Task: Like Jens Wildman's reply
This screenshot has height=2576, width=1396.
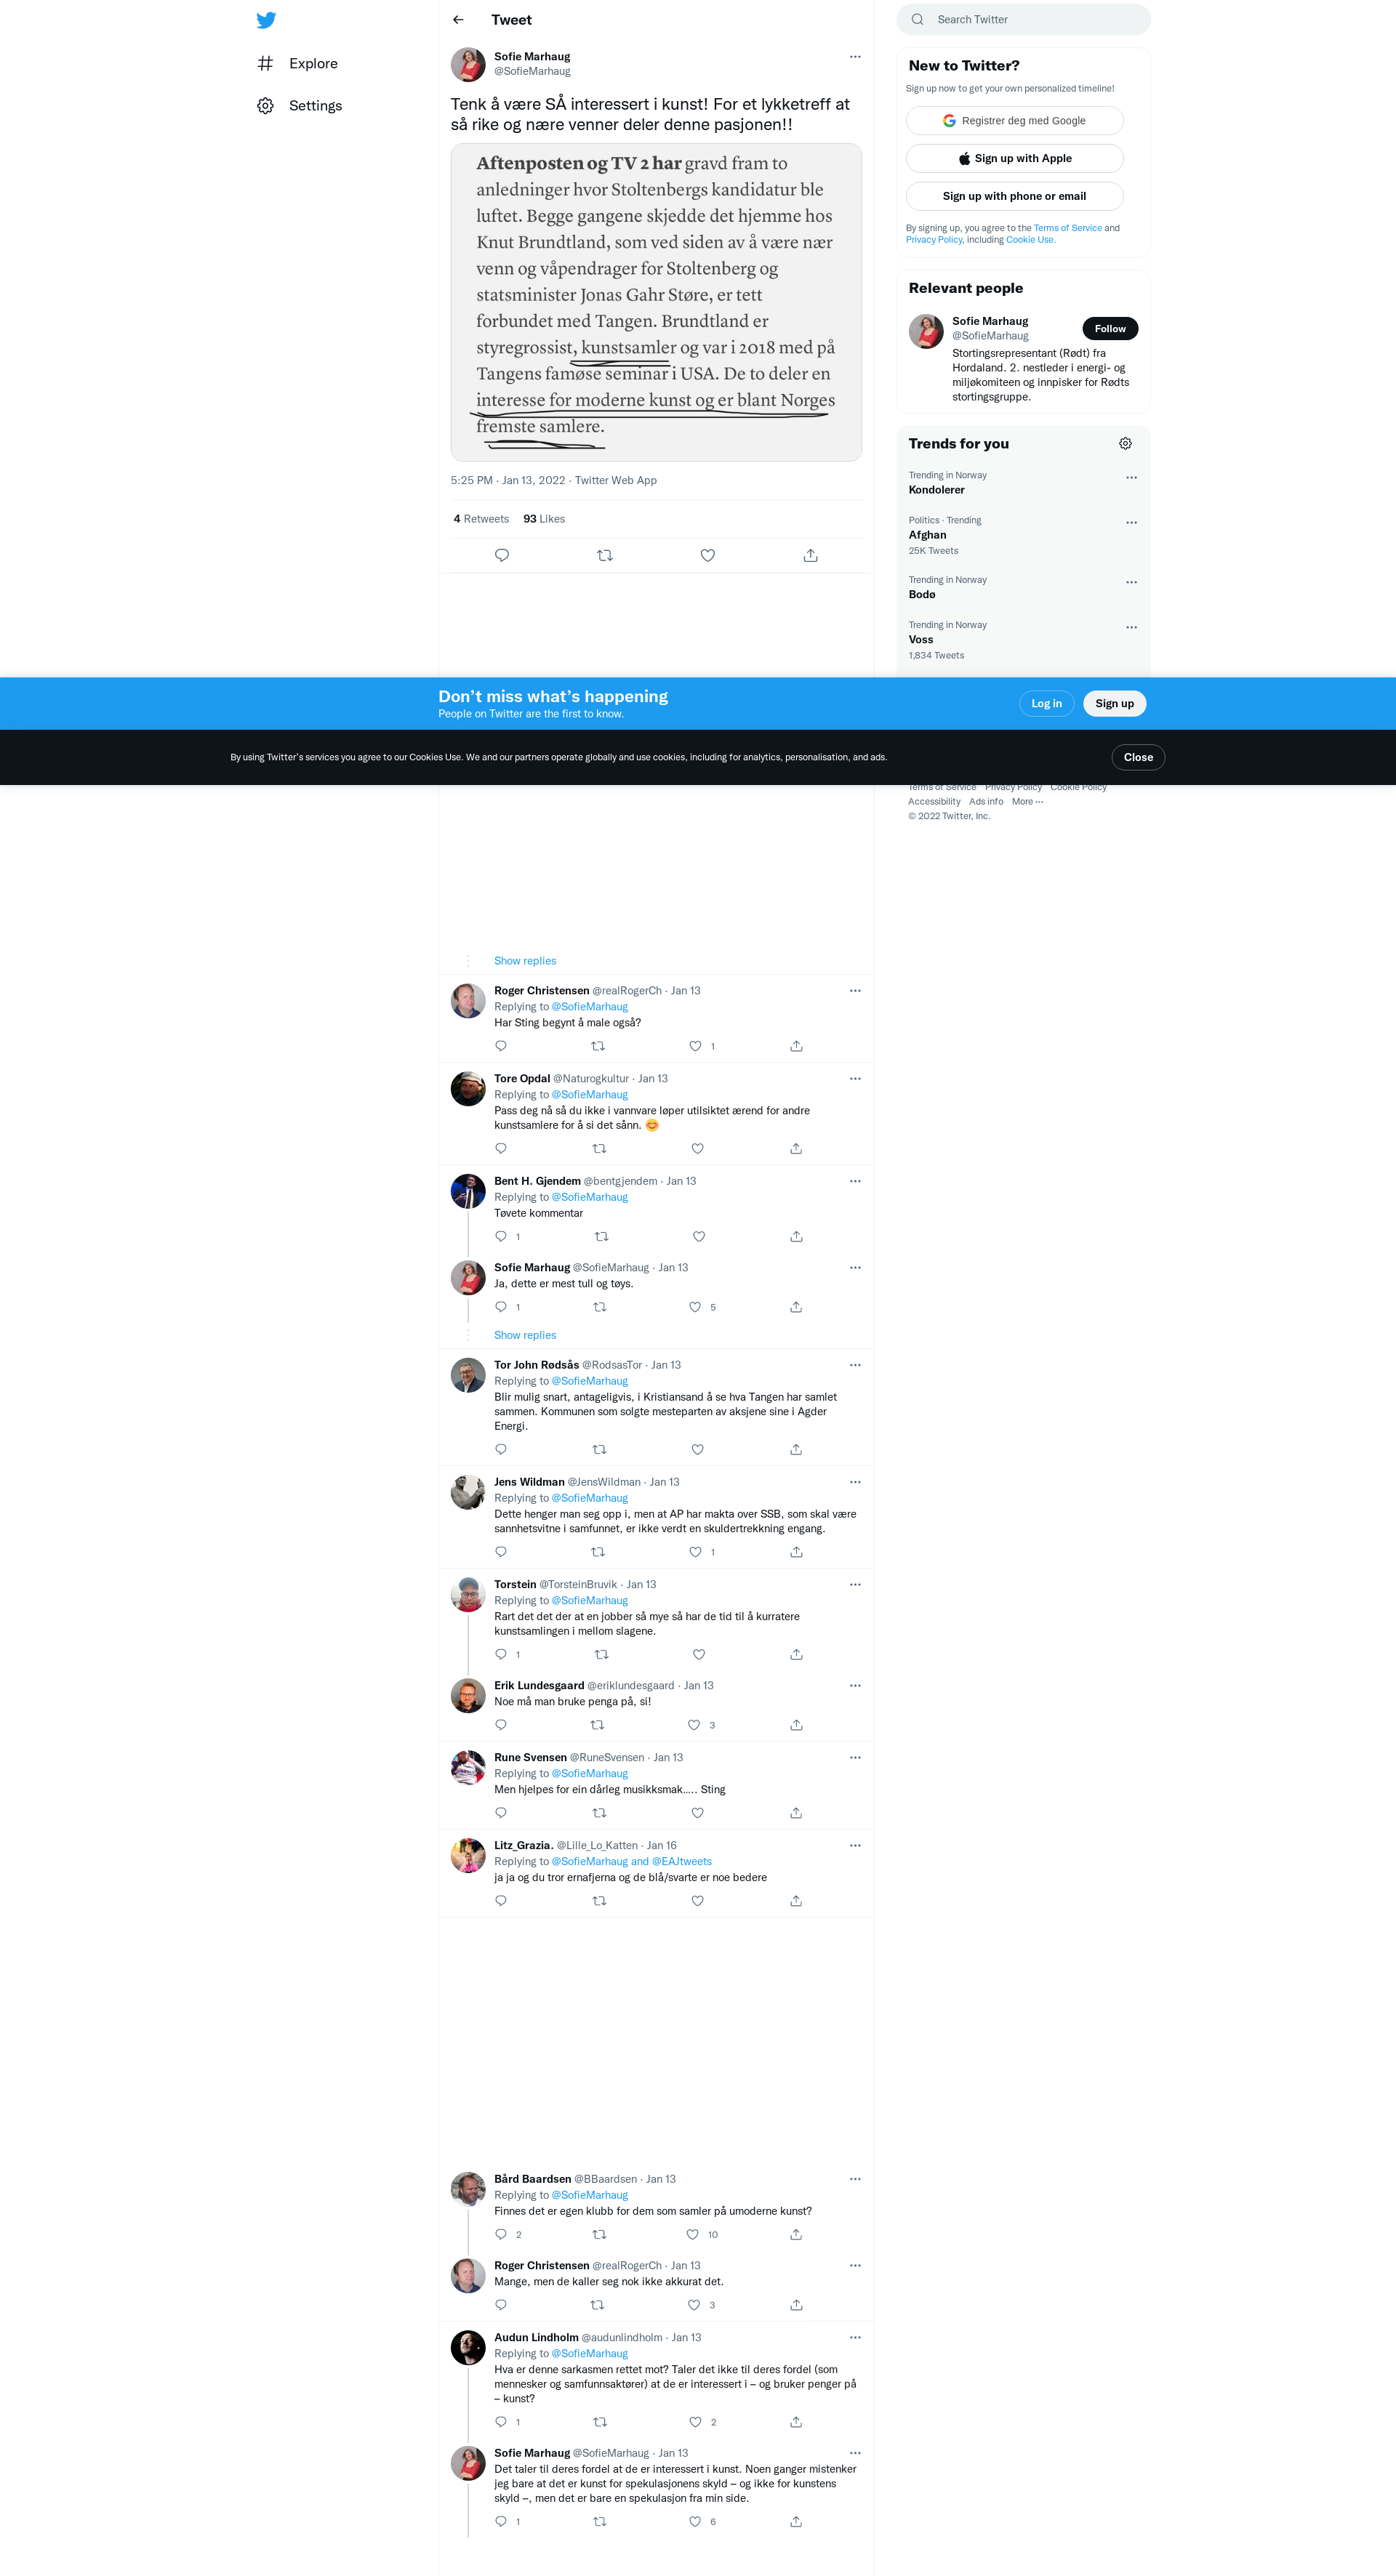Action: click(695, 1552)
